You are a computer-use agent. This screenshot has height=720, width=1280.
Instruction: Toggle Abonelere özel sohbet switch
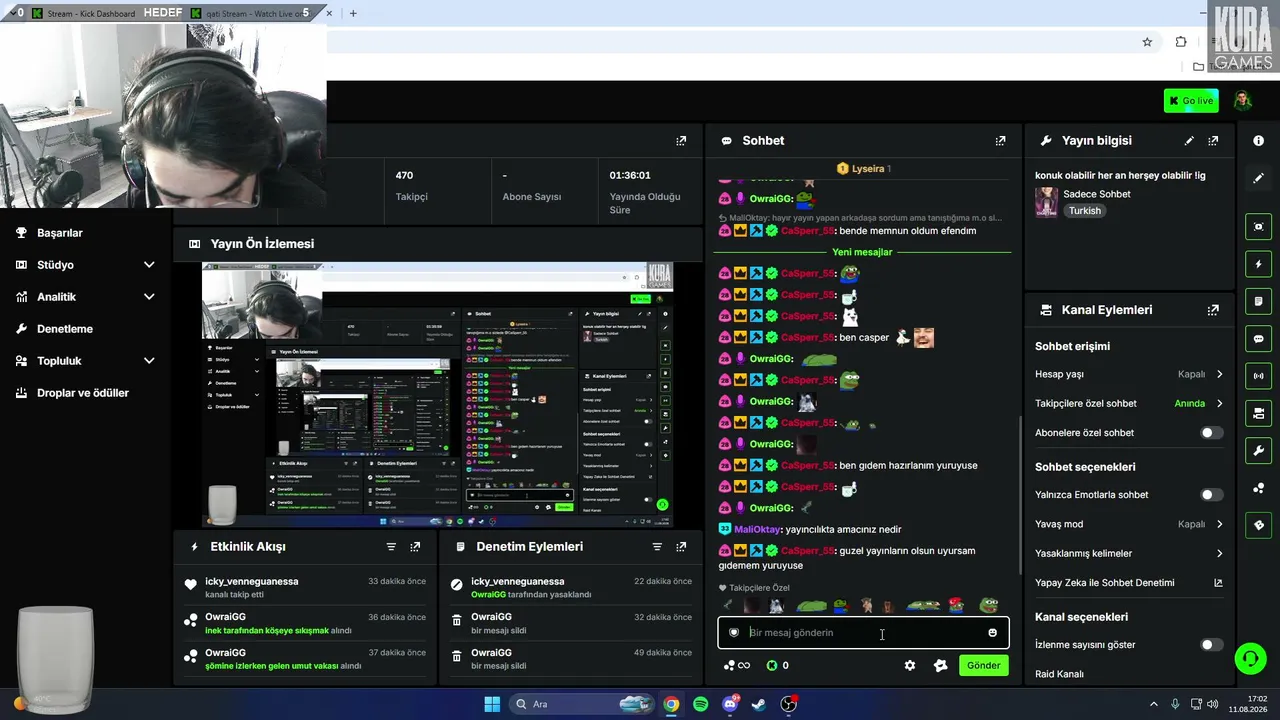[1211, 433]
